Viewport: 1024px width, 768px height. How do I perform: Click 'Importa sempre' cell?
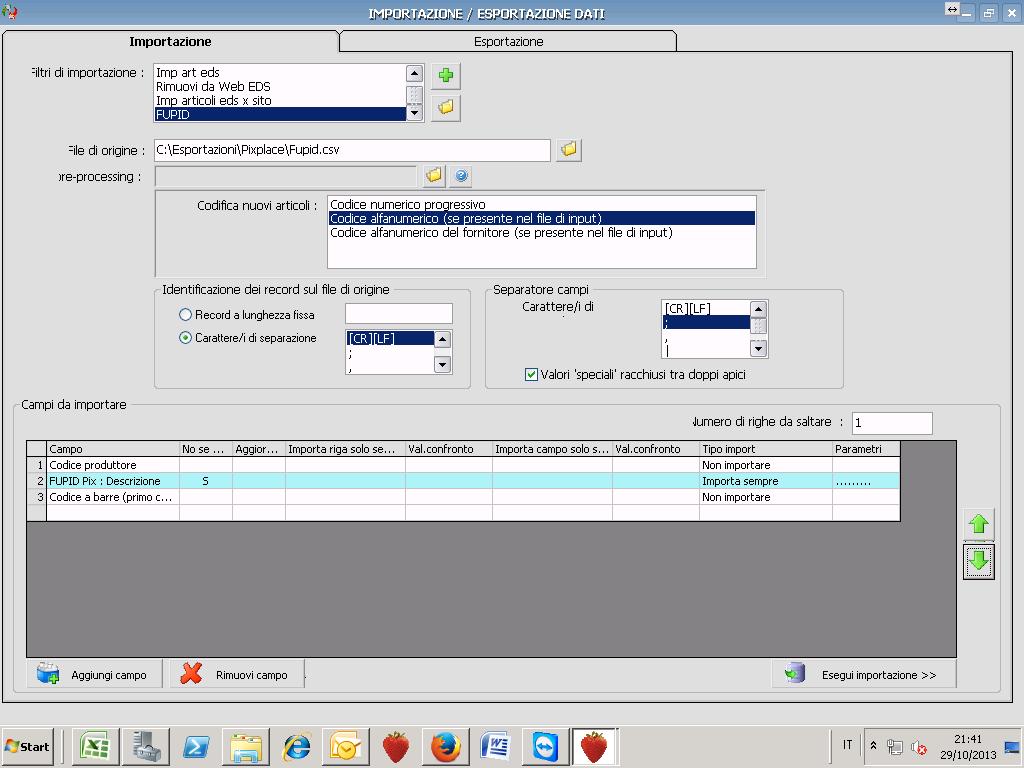[x=766, y=481]
